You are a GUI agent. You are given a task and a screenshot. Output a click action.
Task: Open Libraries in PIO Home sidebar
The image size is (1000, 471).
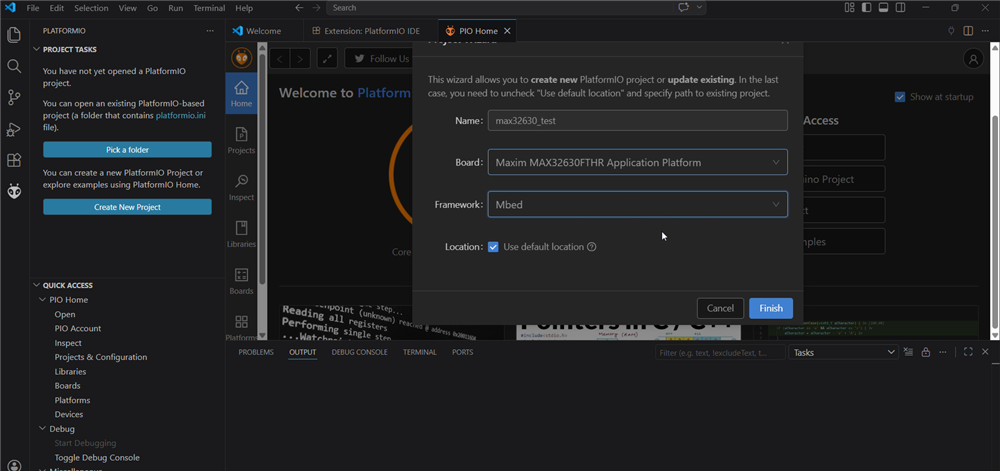(242, 234)
